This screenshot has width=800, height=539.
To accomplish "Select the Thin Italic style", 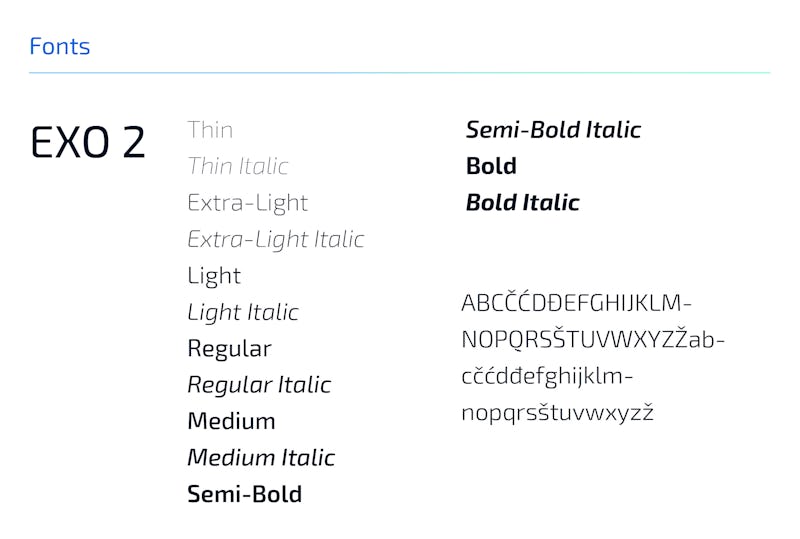I will click(x=238, y=166).
